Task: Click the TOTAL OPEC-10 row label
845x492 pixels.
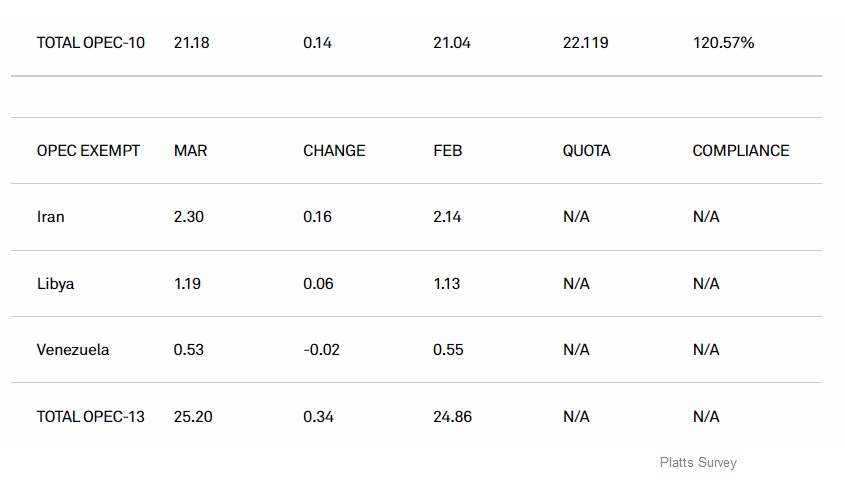Action: [x=91, y=43]
